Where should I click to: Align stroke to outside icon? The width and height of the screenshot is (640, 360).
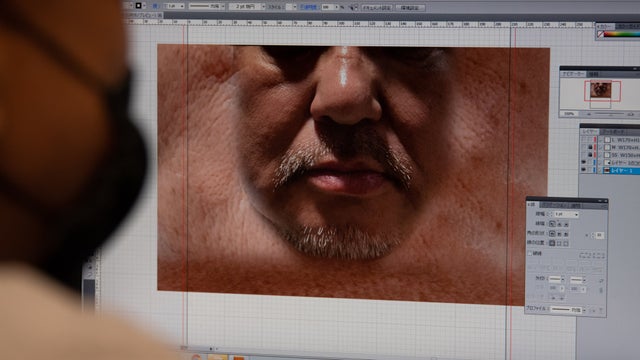point(567,243)
